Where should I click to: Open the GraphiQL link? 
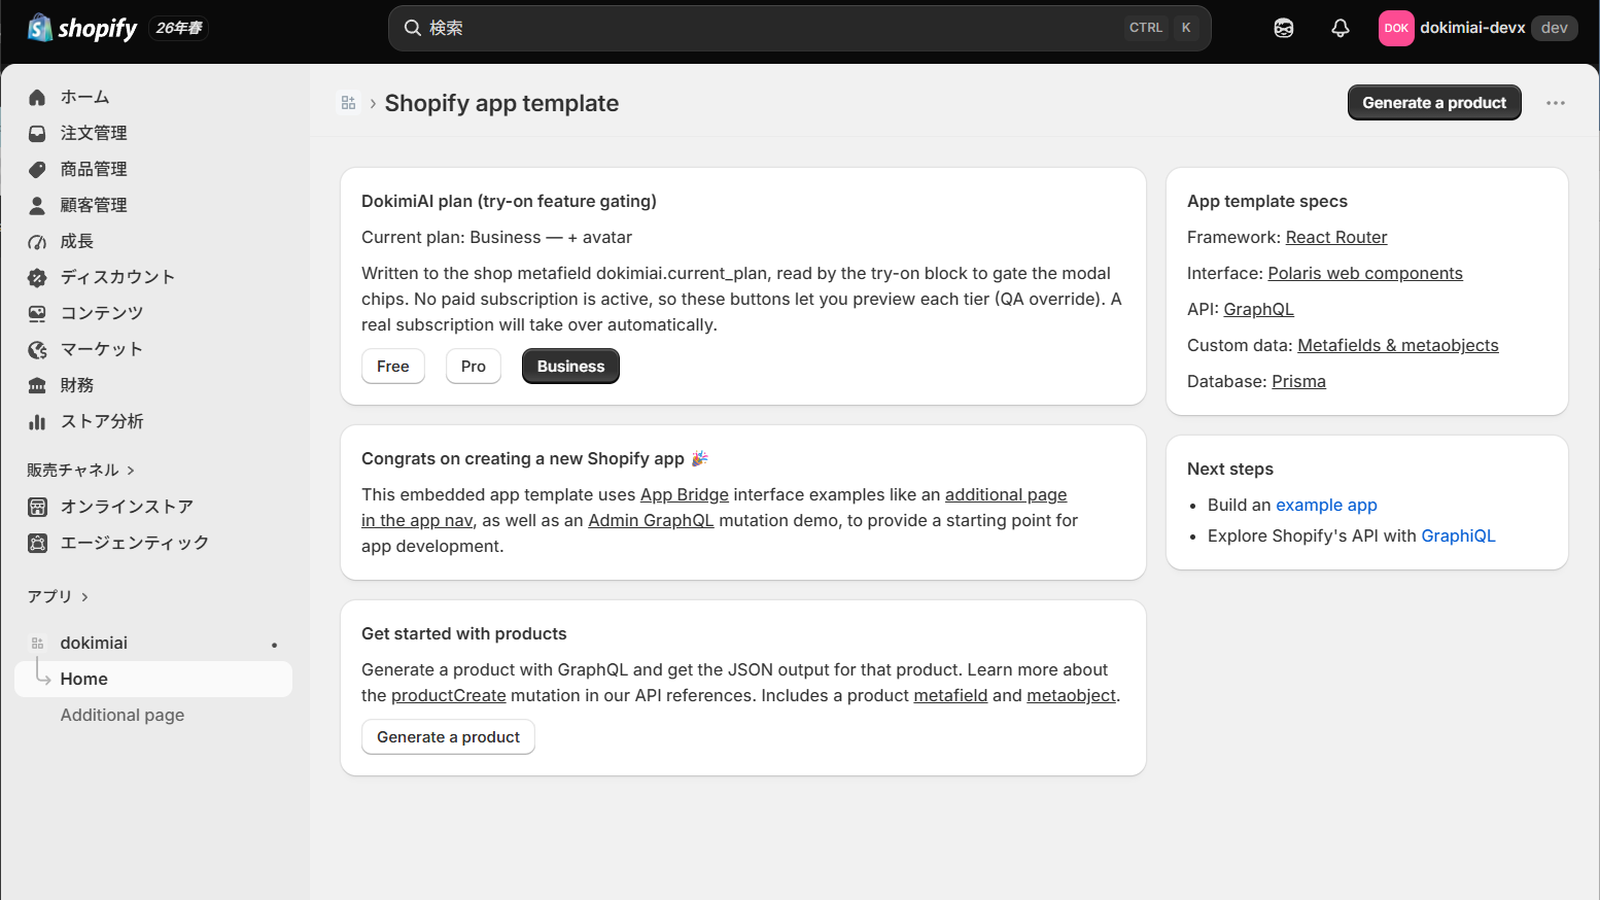(1458, 536)
